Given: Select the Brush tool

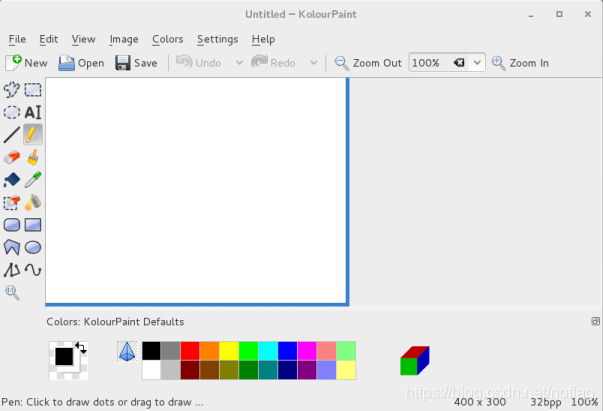Looking at the screenshot, I should (x=33, y=157).
